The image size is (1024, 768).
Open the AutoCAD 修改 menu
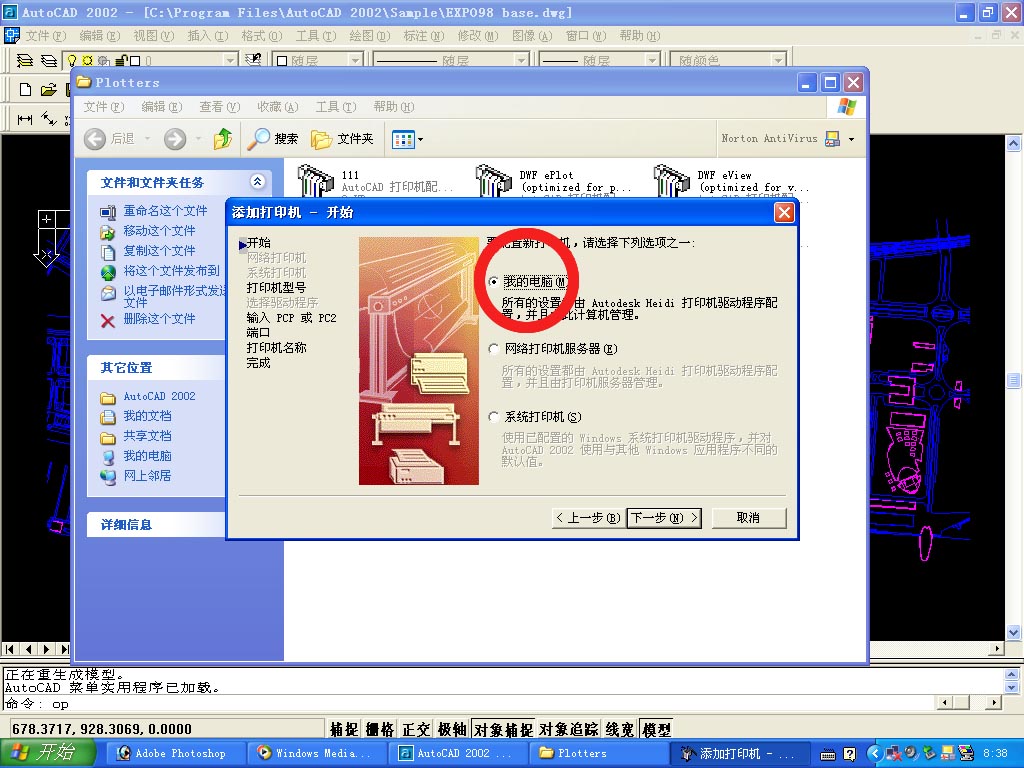pos(477,36)
